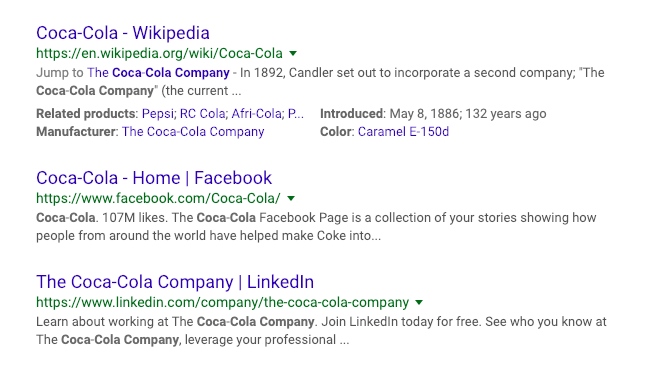This screenshot has width=649, height=369.
Task: Click the LinkedIn result description text
Action: pyautogui.click(x=321, y=331)
